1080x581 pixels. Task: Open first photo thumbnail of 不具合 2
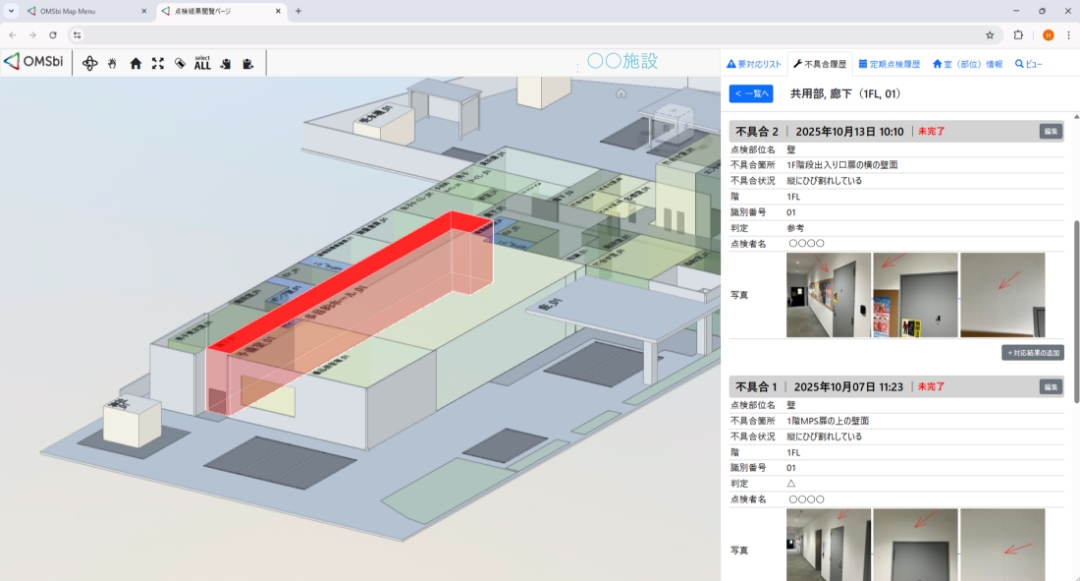[x=828, y=295]
